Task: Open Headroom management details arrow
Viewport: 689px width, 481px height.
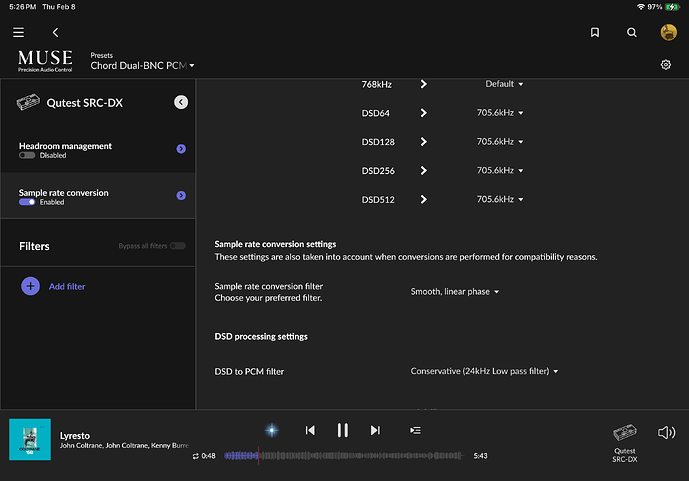Action: pyautogui.click(x=181, y=149)
